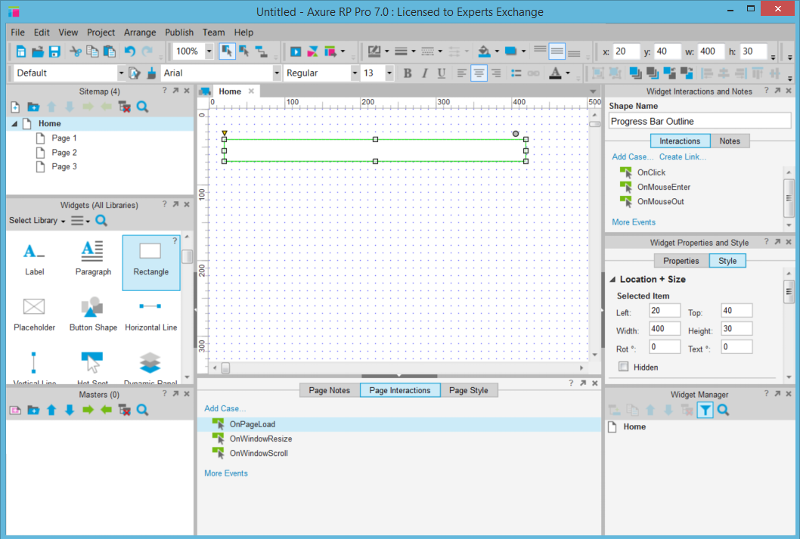Switch to the Page Style tab
This screenshot has width=800, height=539.
pos(468,390)
